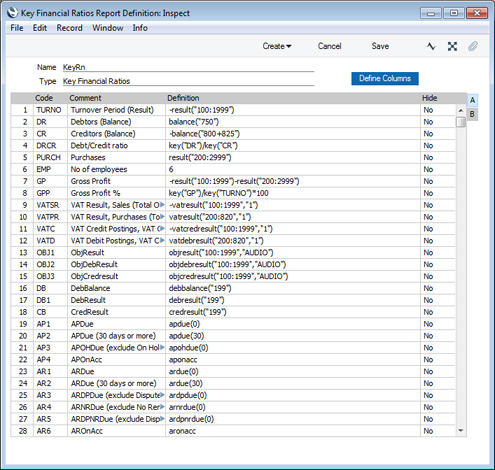
Task: Expand truncated comment arrow on AR5 row
Action: [x=162, y=419]
